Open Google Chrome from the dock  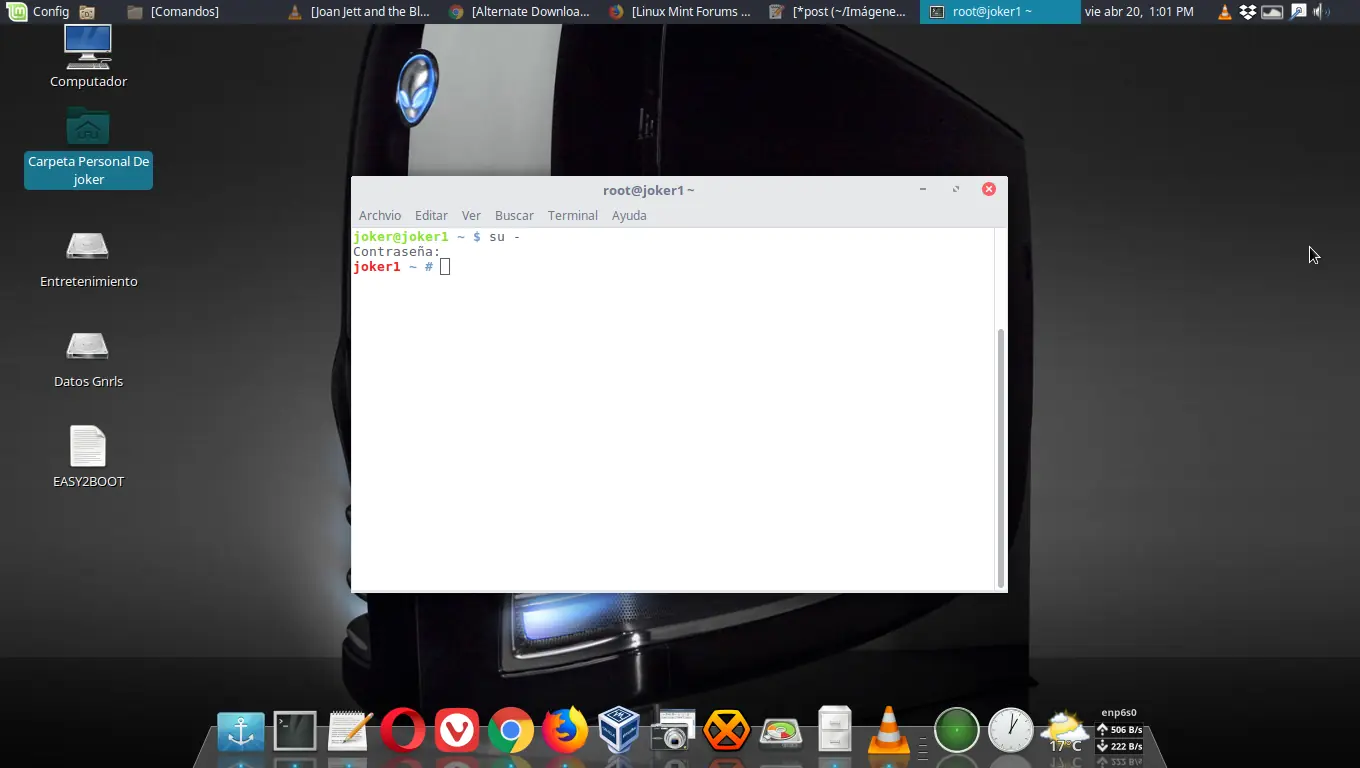[511, 731]
